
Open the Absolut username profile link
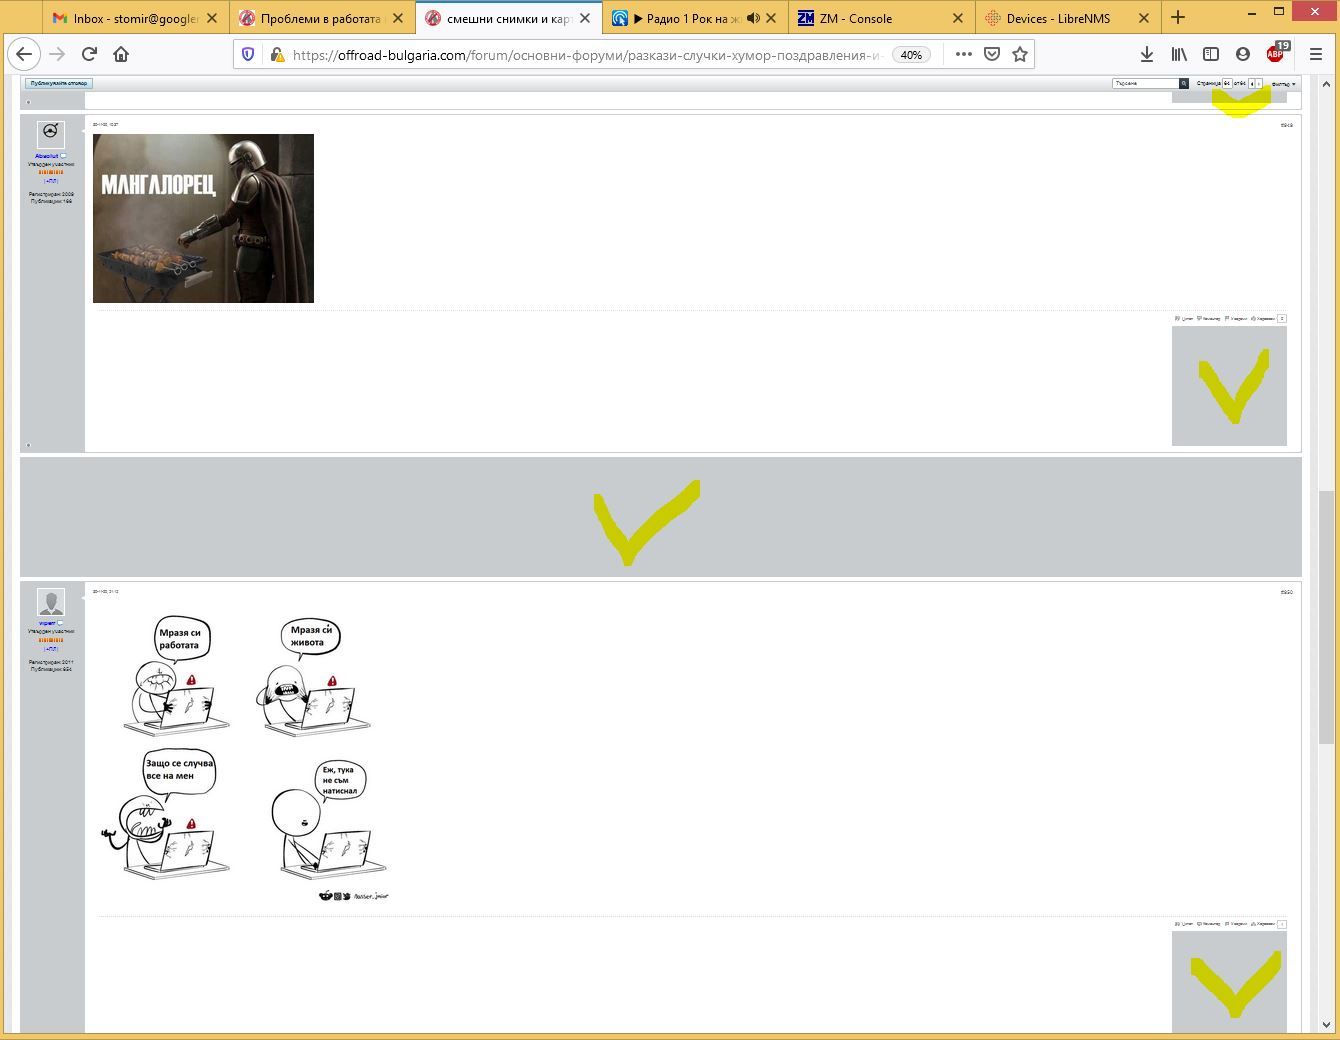click(46, 156)
